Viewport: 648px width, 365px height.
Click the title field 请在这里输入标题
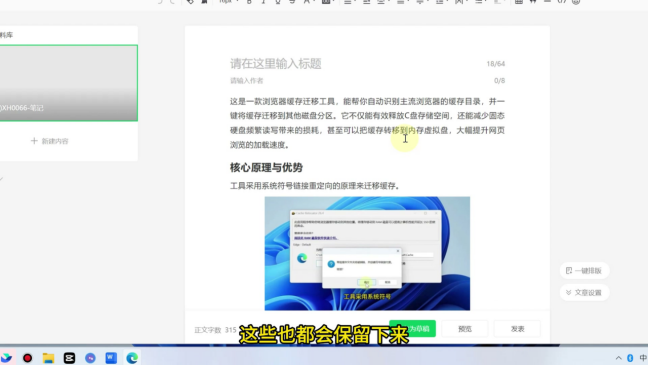(x=276, y=64)
